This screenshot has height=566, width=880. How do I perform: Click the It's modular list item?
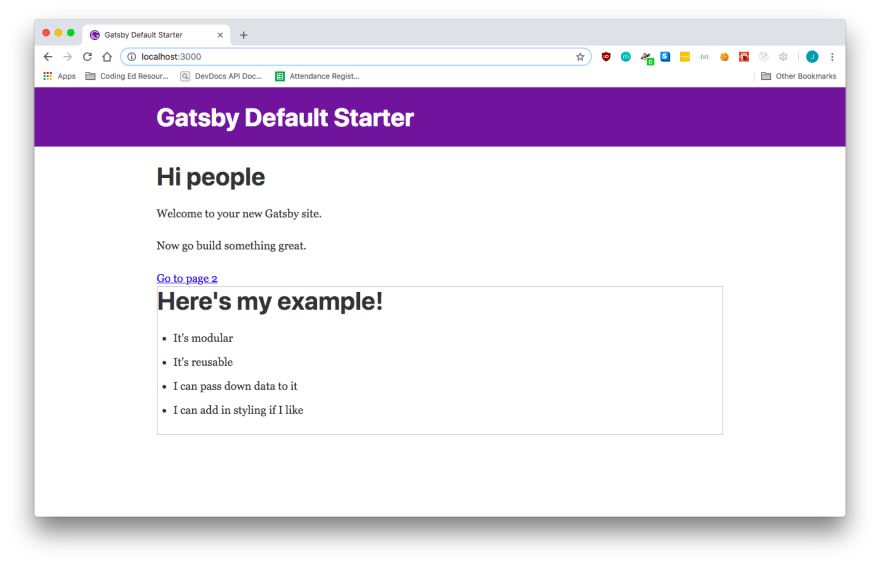(203, 338)
